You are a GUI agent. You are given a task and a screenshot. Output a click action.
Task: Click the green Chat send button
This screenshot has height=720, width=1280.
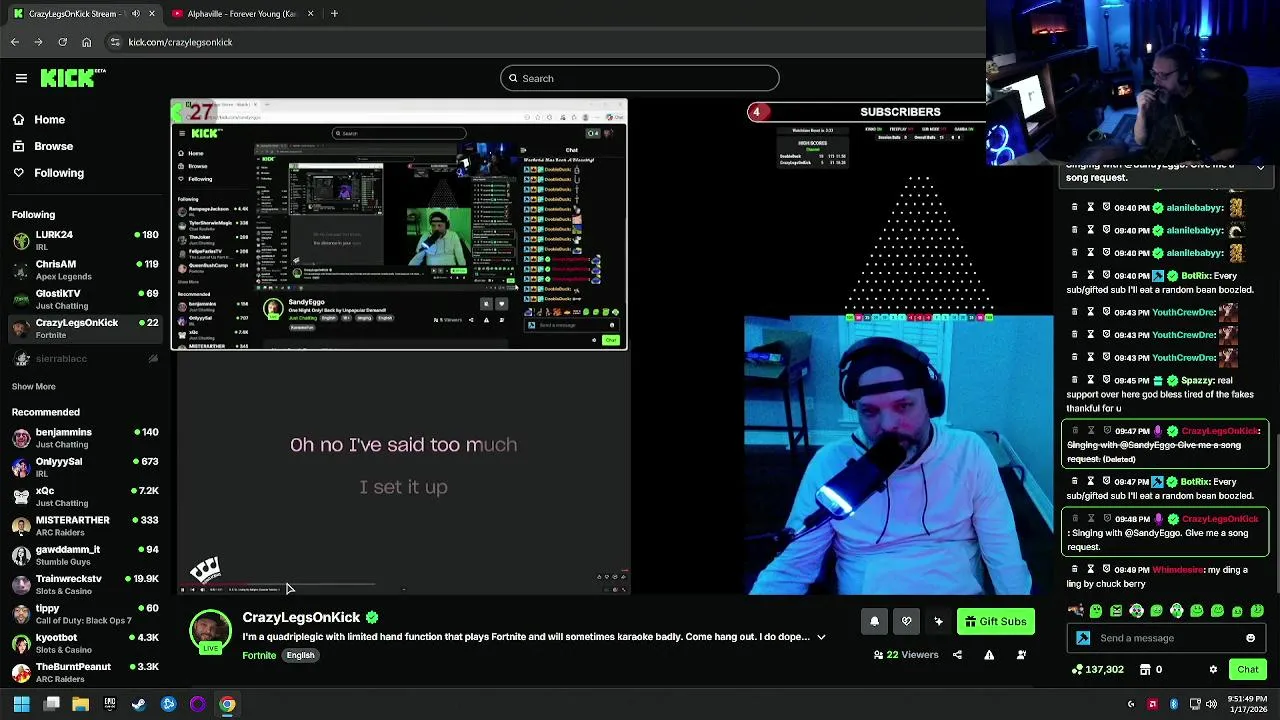coord(1248,669)
